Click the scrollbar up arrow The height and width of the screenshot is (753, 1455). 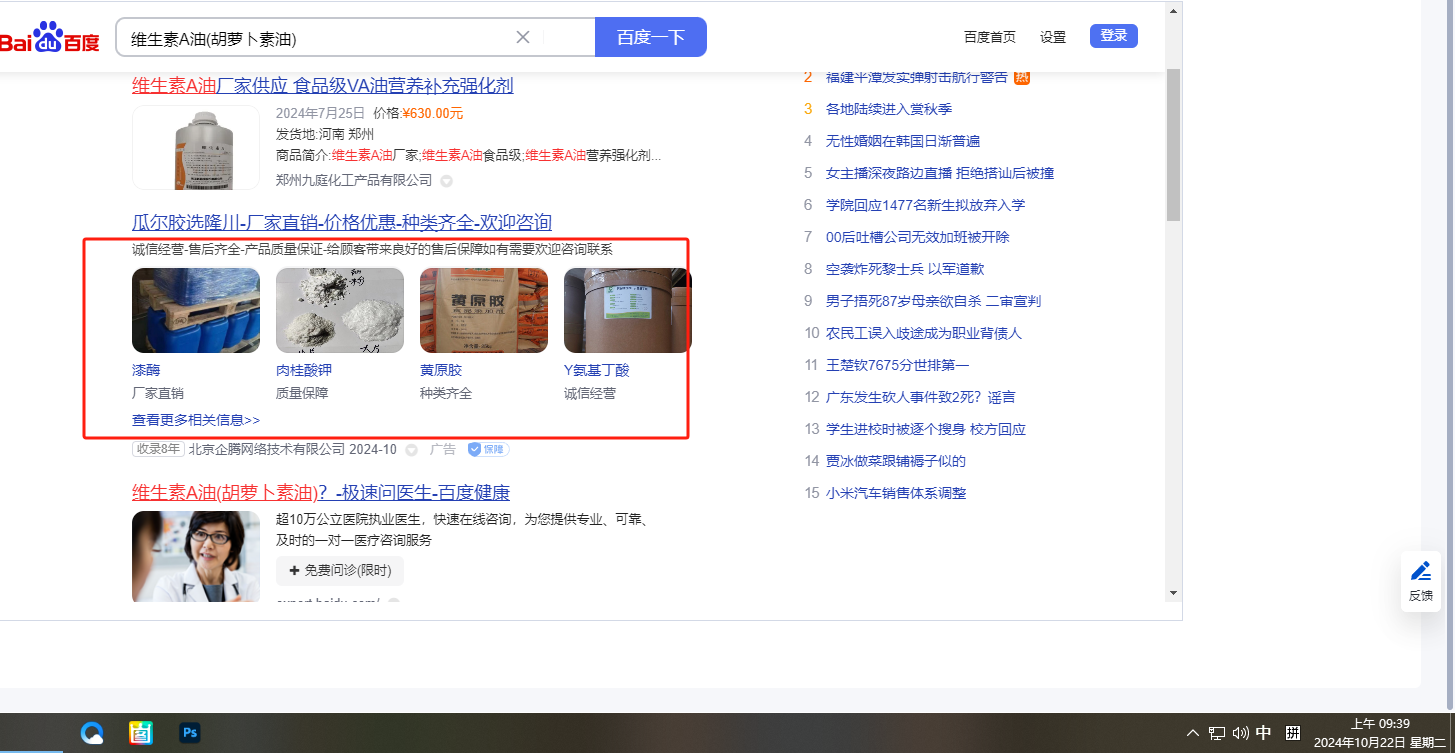[1173, 9]
